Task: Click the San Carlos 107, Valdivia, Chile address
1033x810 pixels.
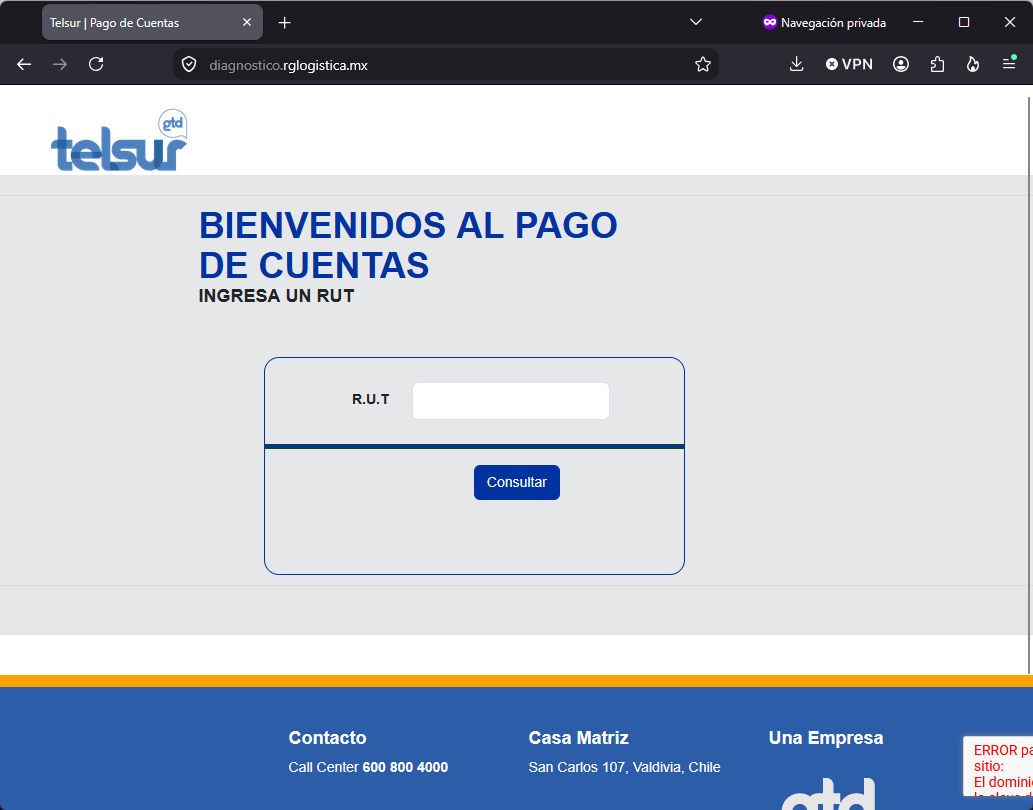Action: (x=625, y=767)
